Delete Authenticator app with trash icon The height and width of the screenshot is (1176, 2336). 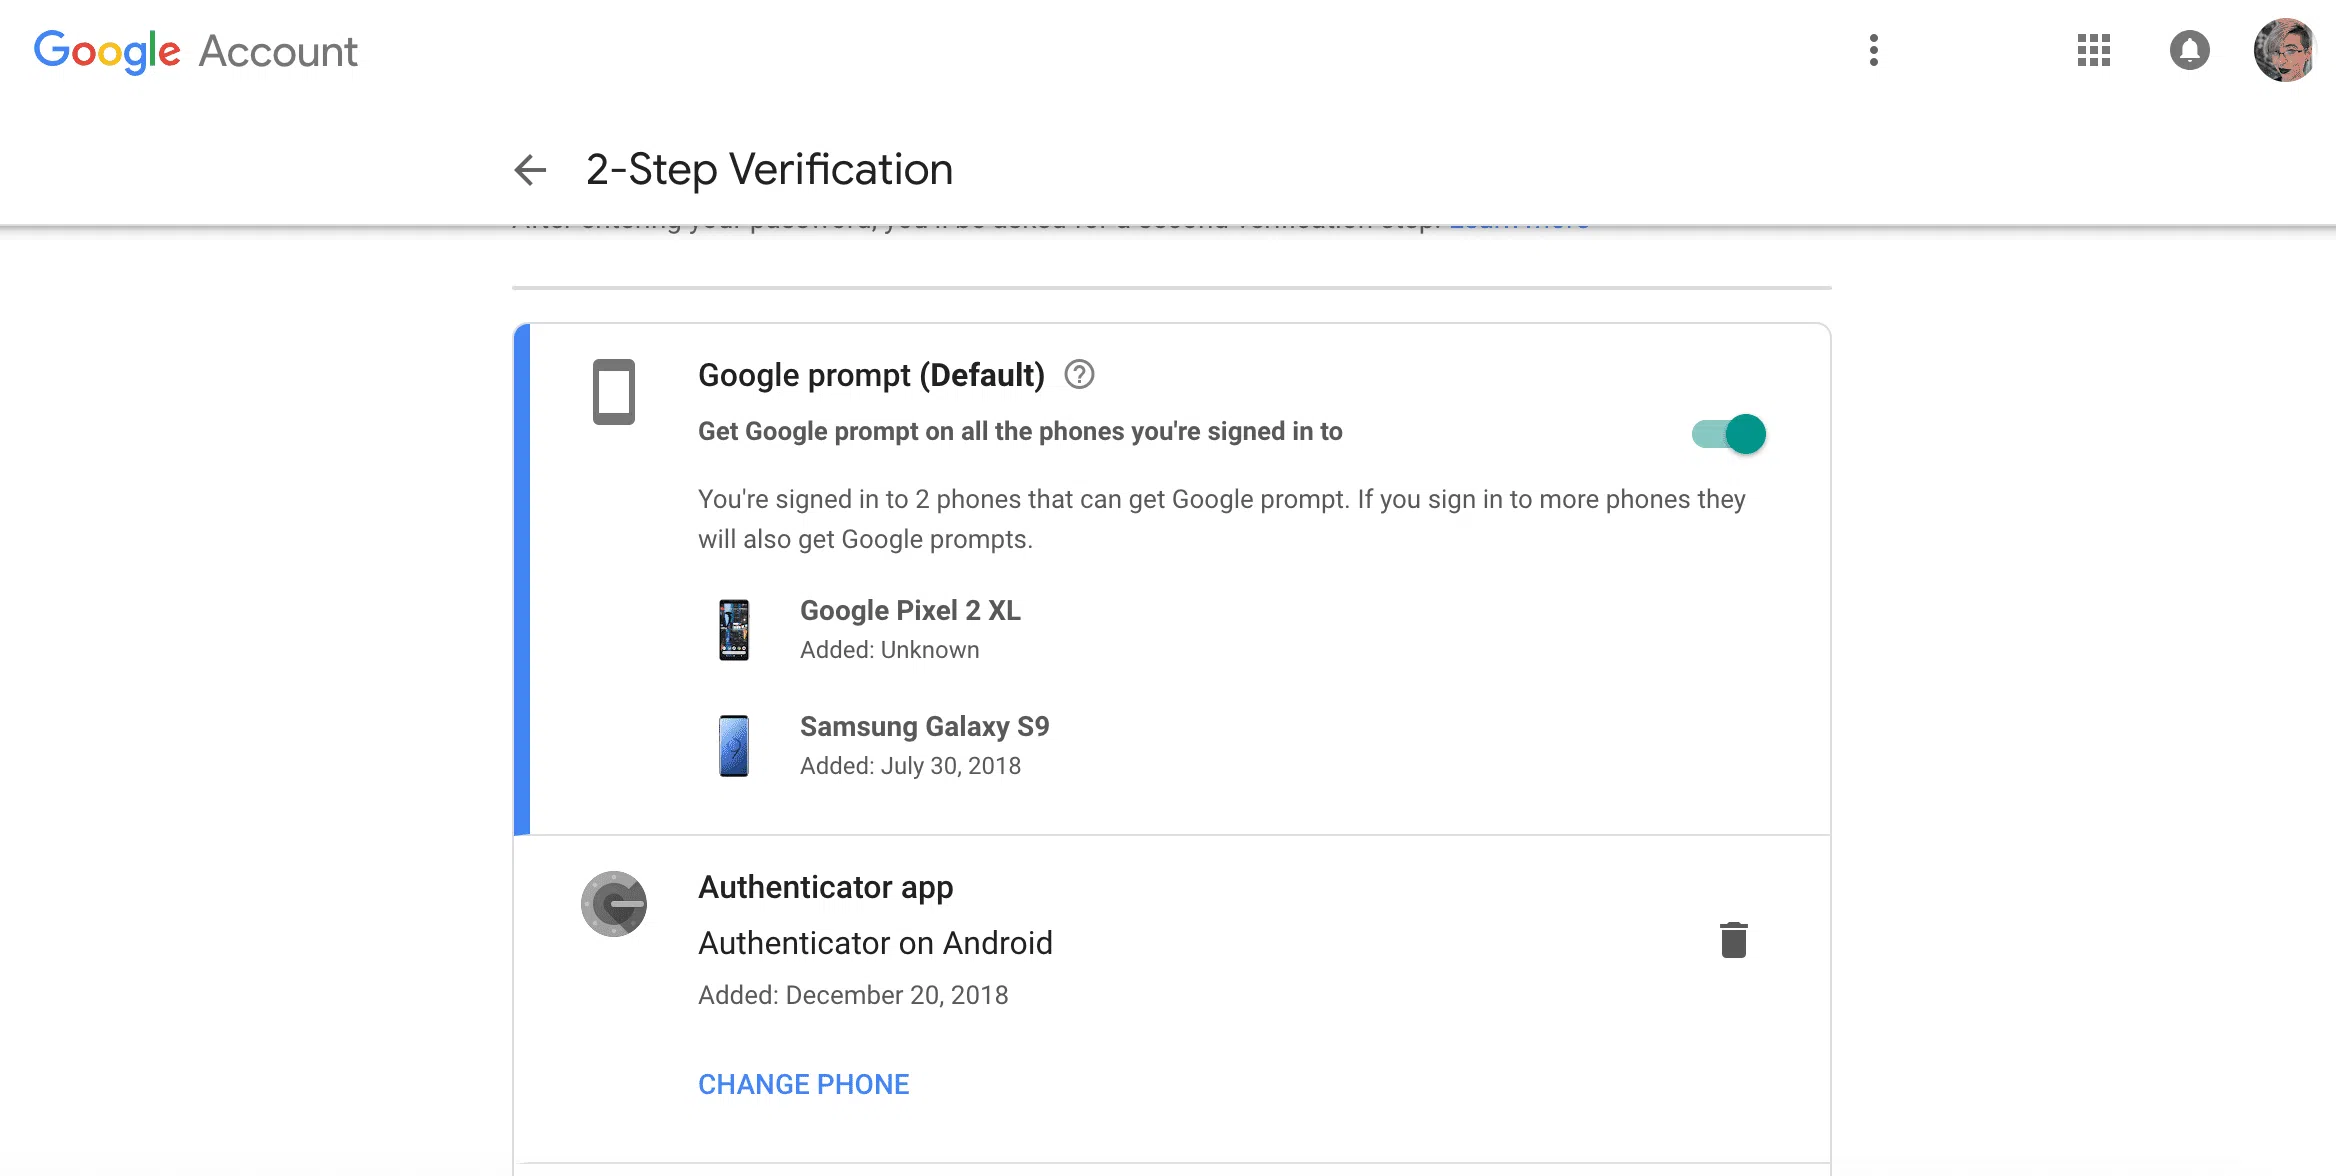click(x=1733, y=940)
